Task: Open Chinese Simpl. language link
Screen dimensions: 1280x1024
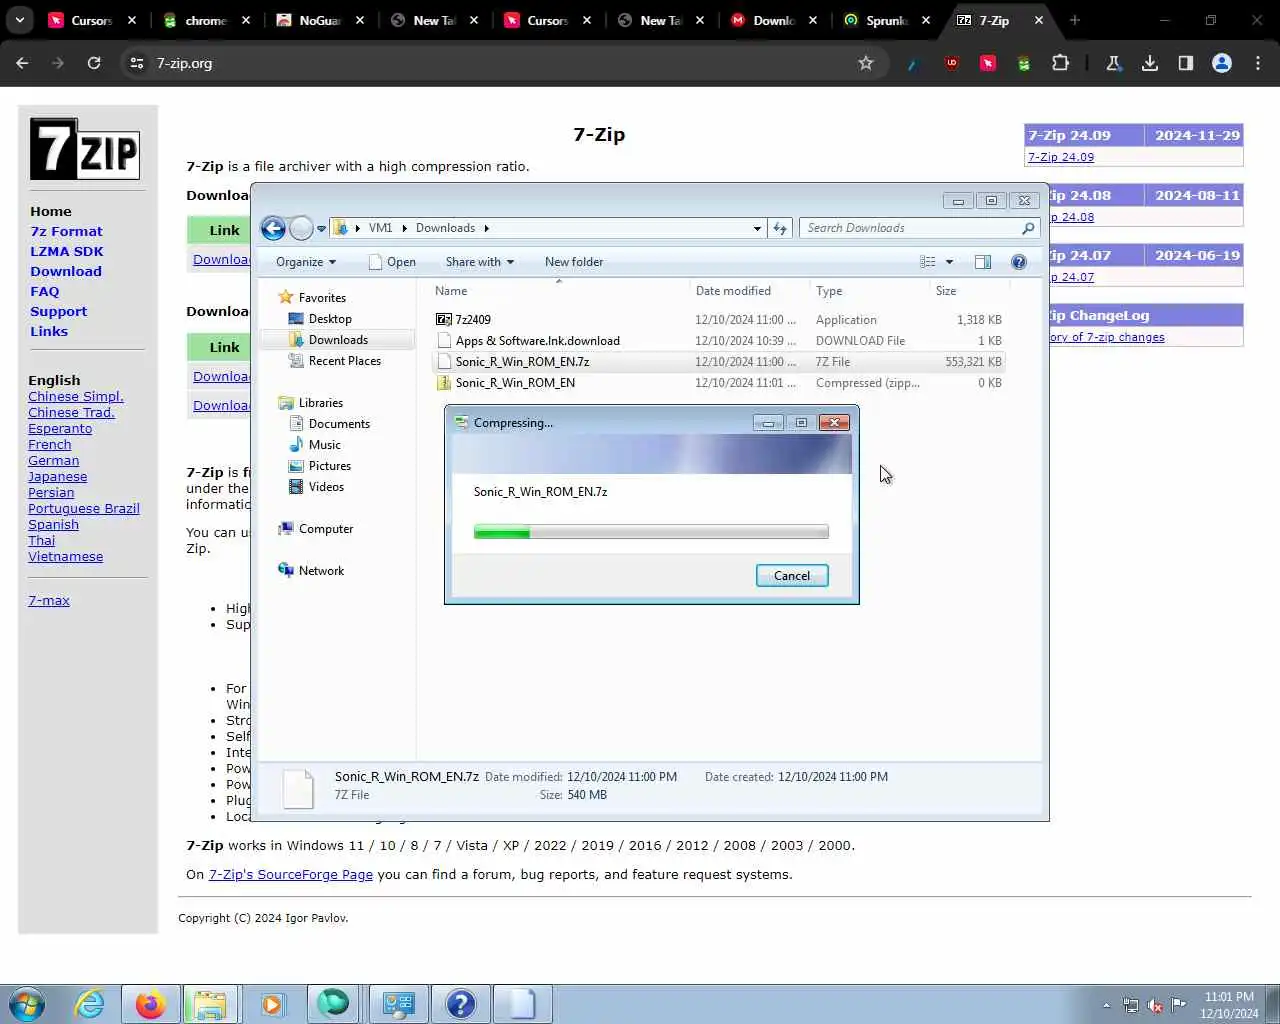Action: point(76,396)
